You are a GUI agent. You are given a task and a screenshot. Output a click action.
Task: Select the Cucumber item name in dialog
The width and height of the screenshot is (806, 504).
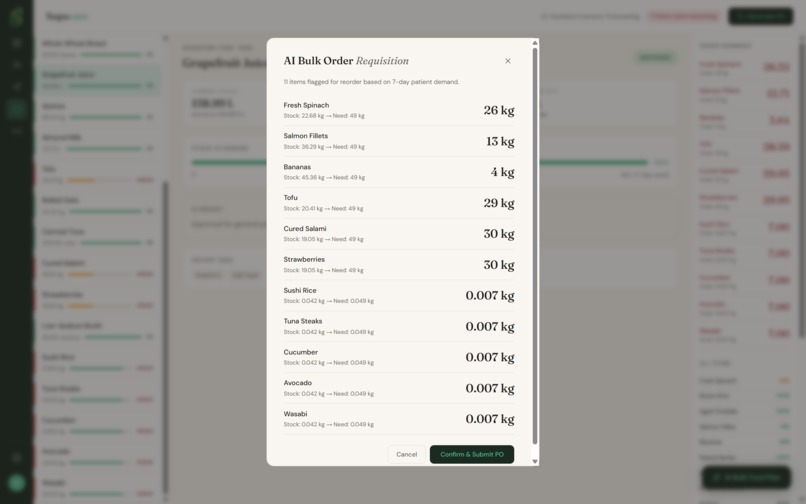pos(301,352)
